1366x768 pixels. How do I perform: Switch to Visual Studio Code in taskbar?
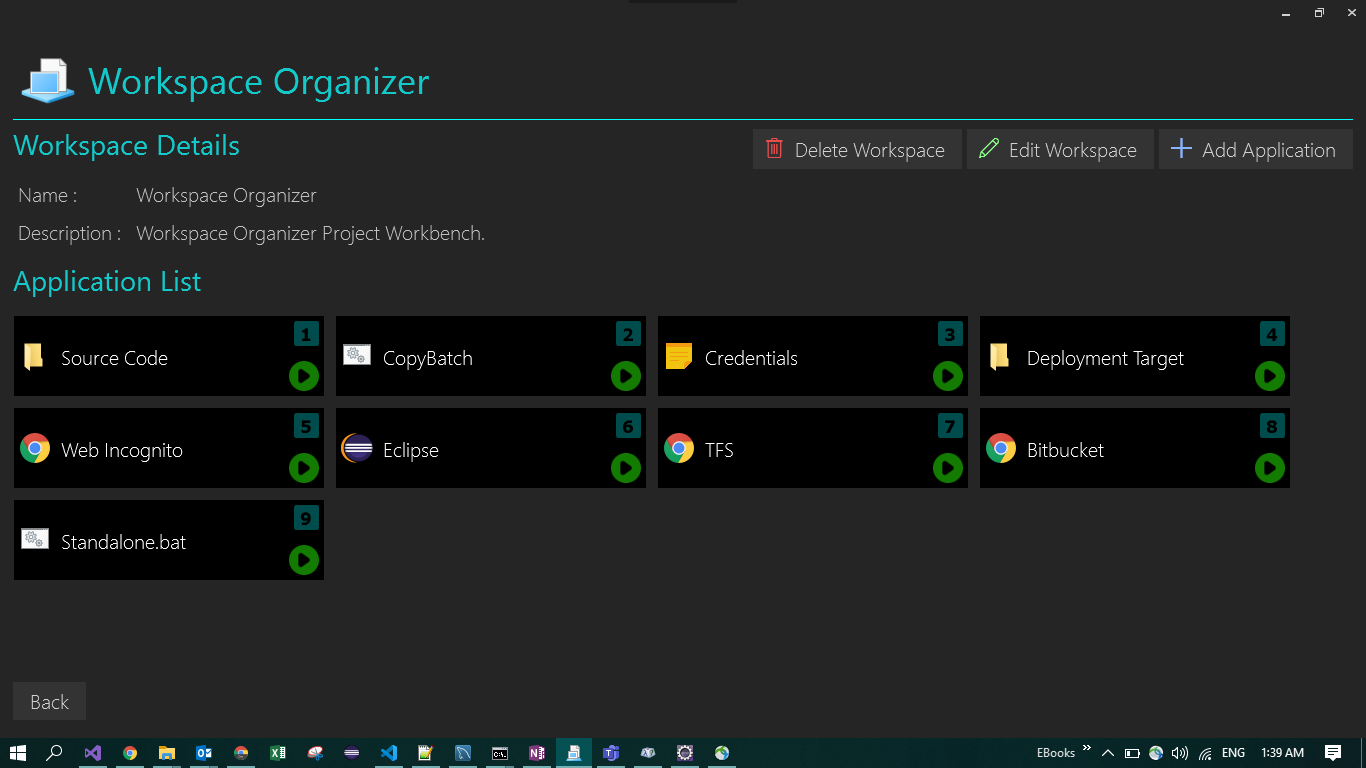(x=389, y=753)
